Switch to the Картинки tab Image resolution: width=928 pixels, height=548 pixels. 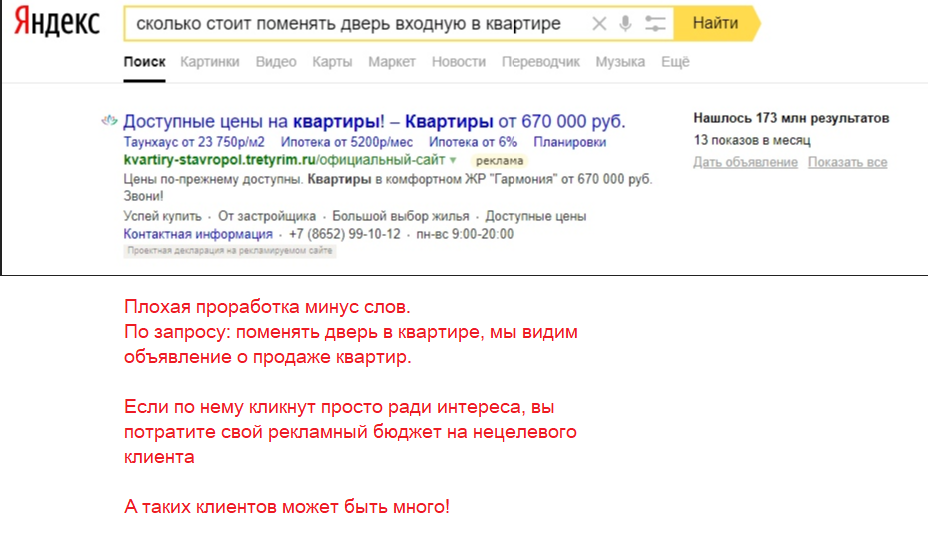(x=210, y=62)
